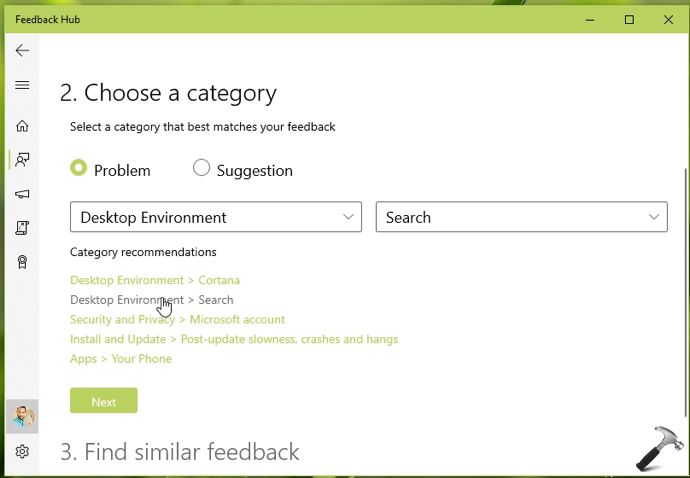Choose Desktop Environment > Cortana recommendation

tap(155, 280)
